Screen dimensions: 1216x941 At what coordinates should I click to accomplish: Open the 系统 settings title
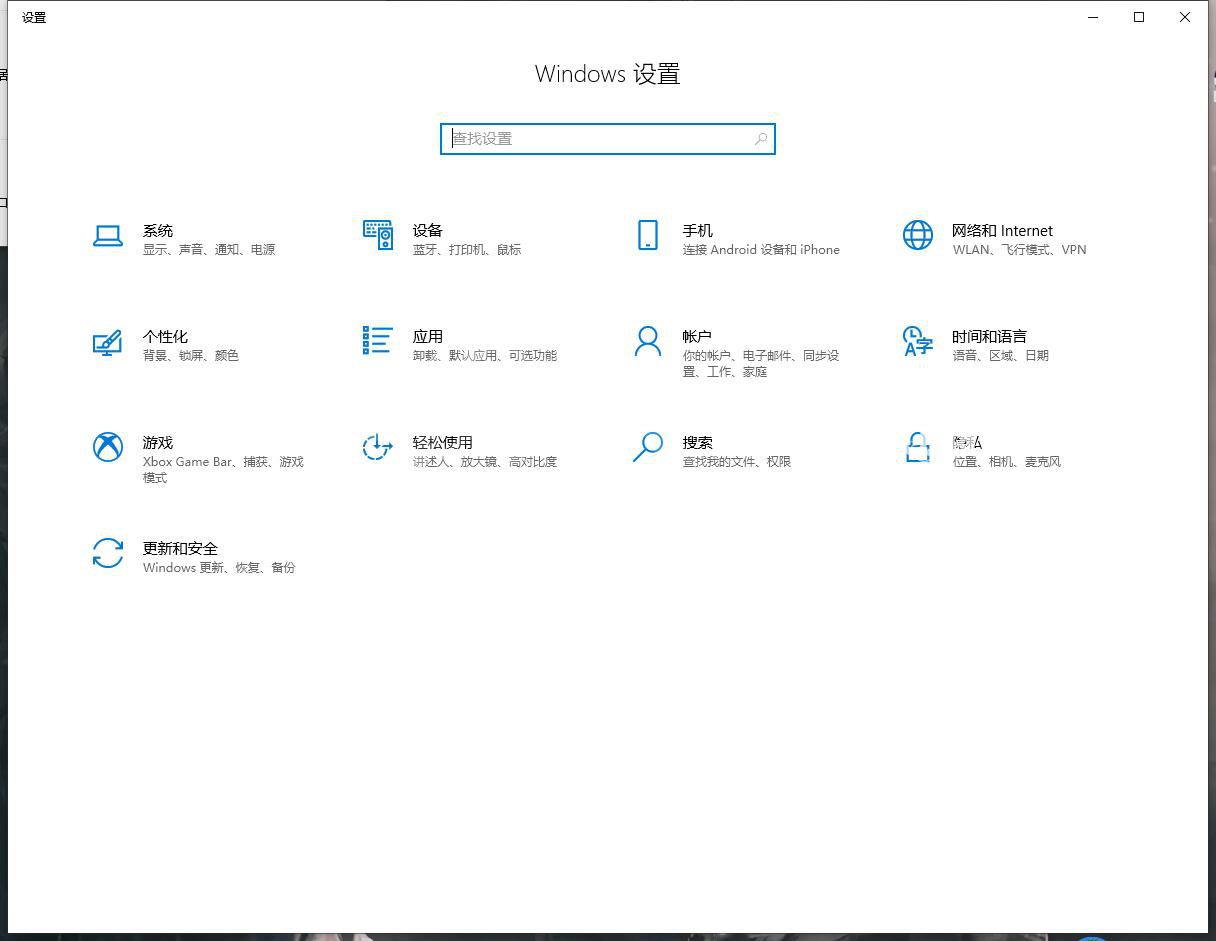[x=158, y=231]
